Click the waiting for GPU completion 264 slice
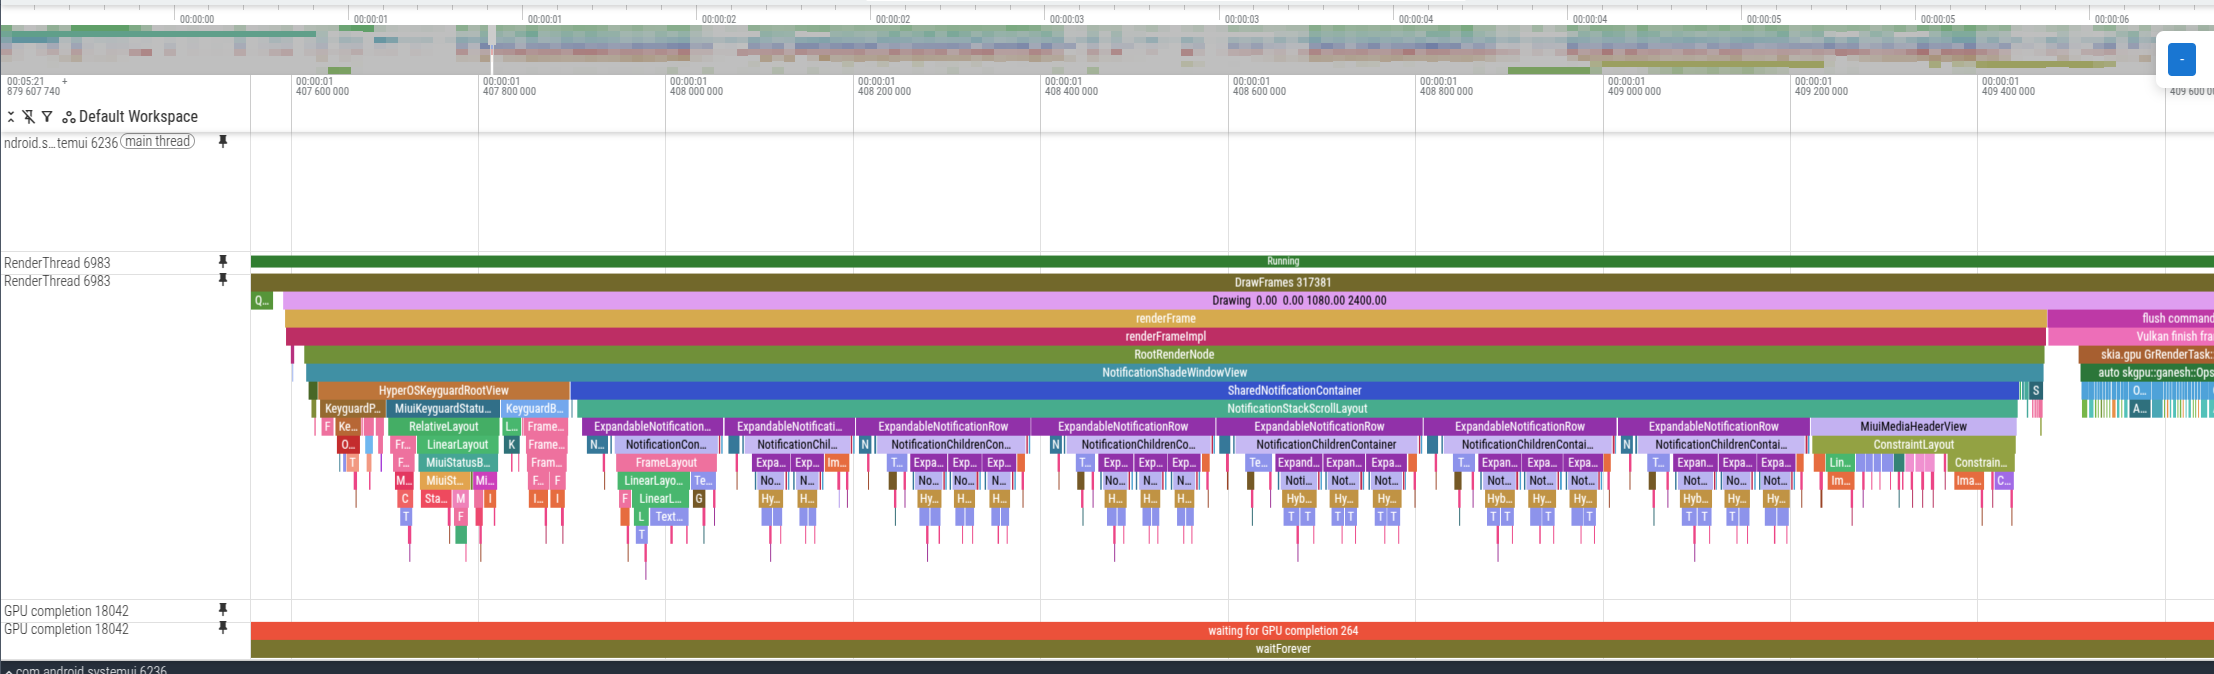The image size is (2214, 674). 1282,630
